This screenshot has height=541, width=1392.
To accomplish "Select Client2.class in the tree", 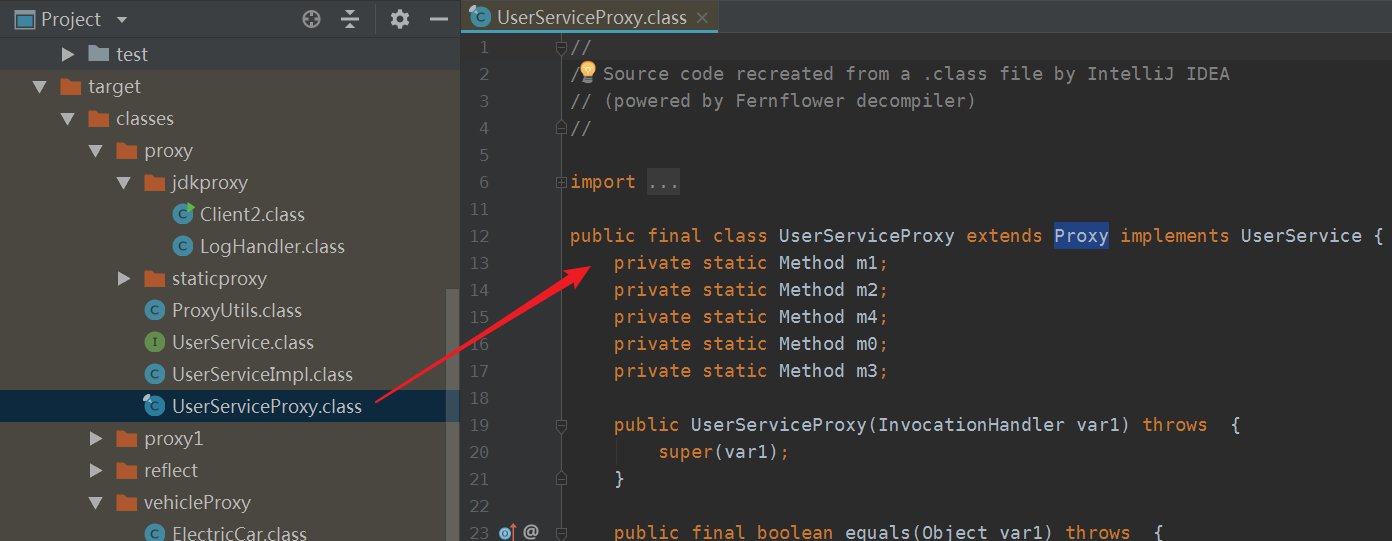I will pyautogui.click(x=252, y=214).
